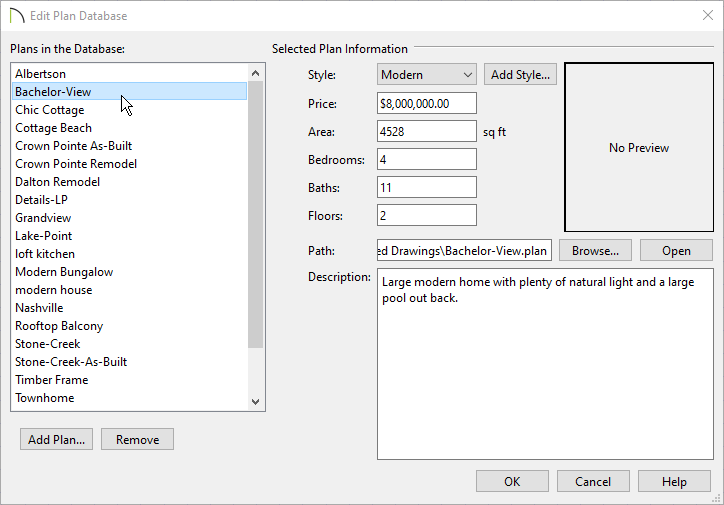Click into the Price field

click(427, 103)
